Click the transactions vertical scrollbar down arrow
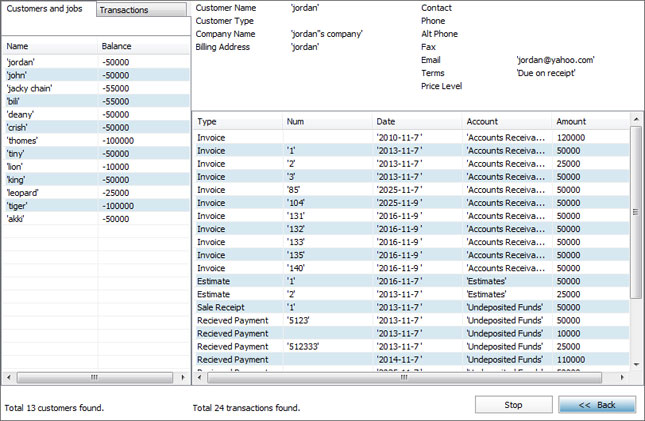The image size is (645, 421). (x=636, y=363)
